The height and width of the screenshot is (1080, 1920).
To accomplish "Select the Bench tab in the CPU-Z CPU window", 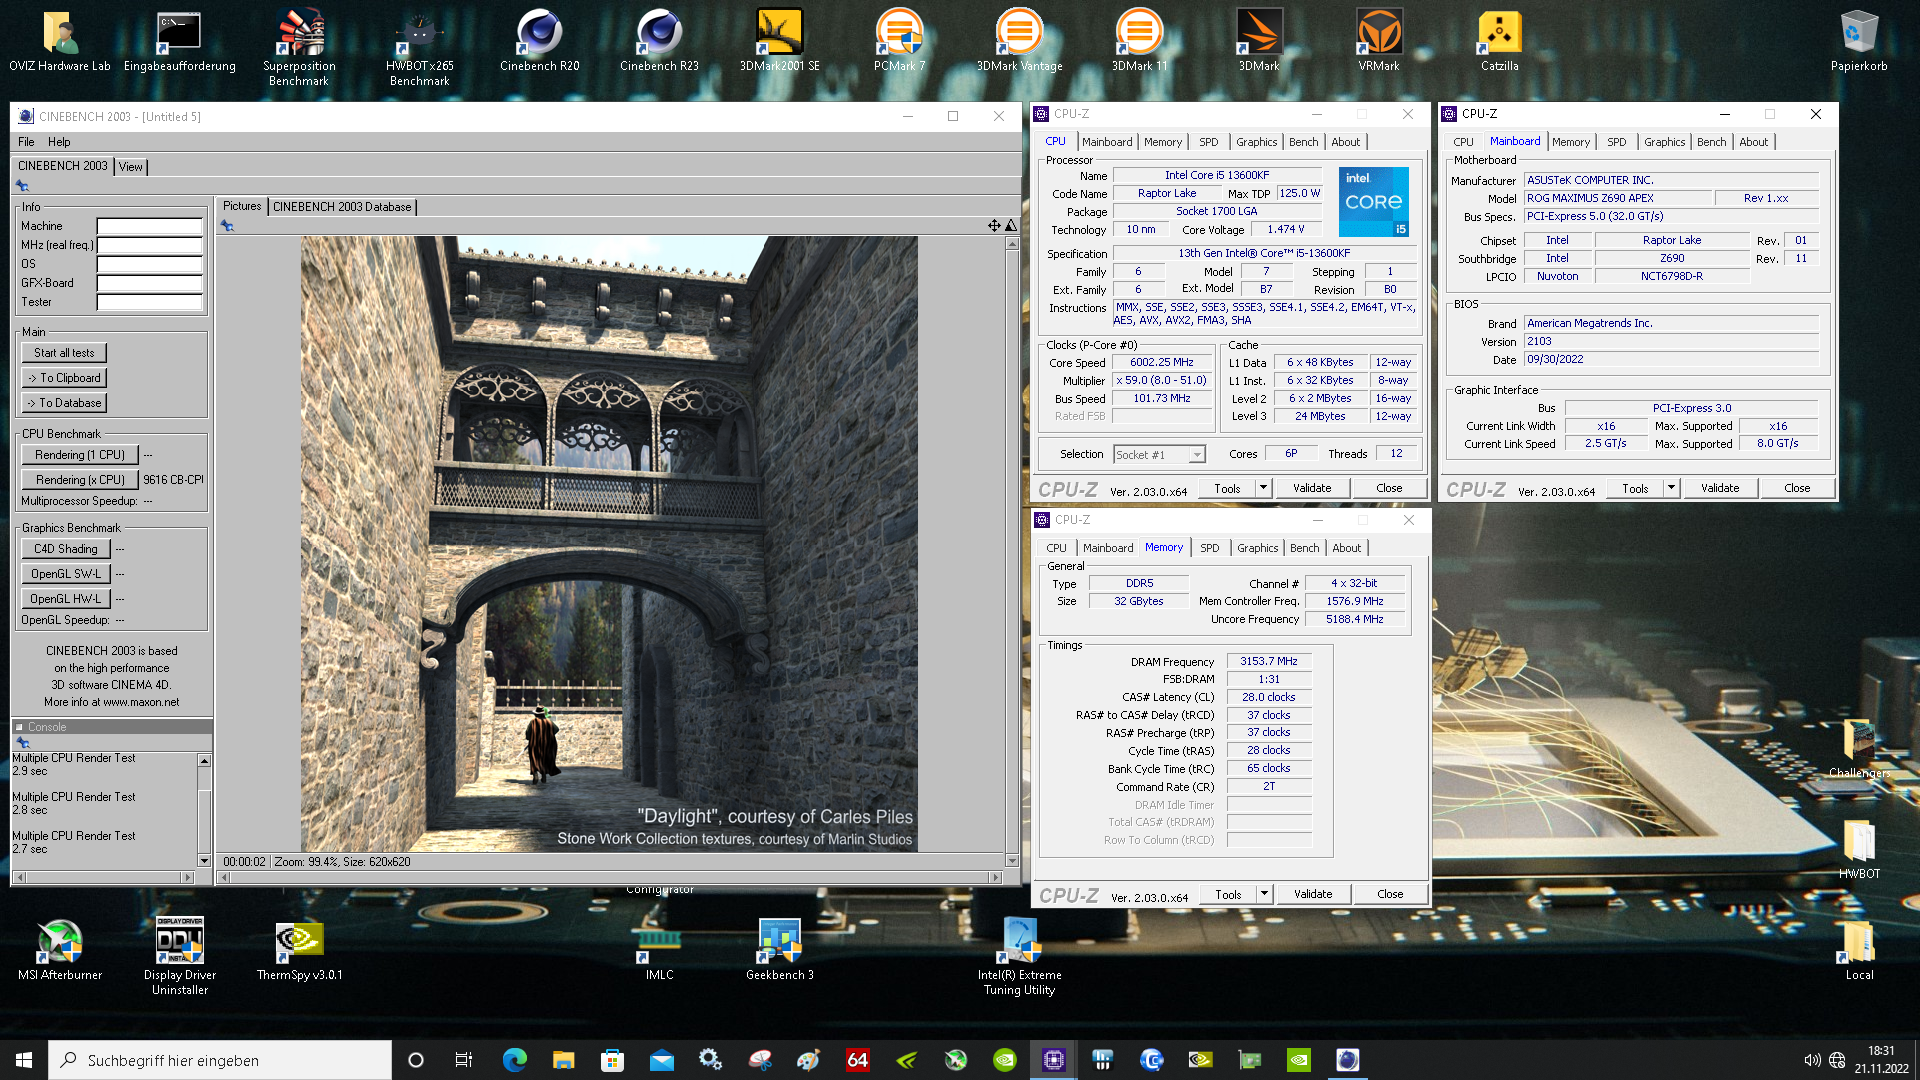I will click(x=1303, y=142).
